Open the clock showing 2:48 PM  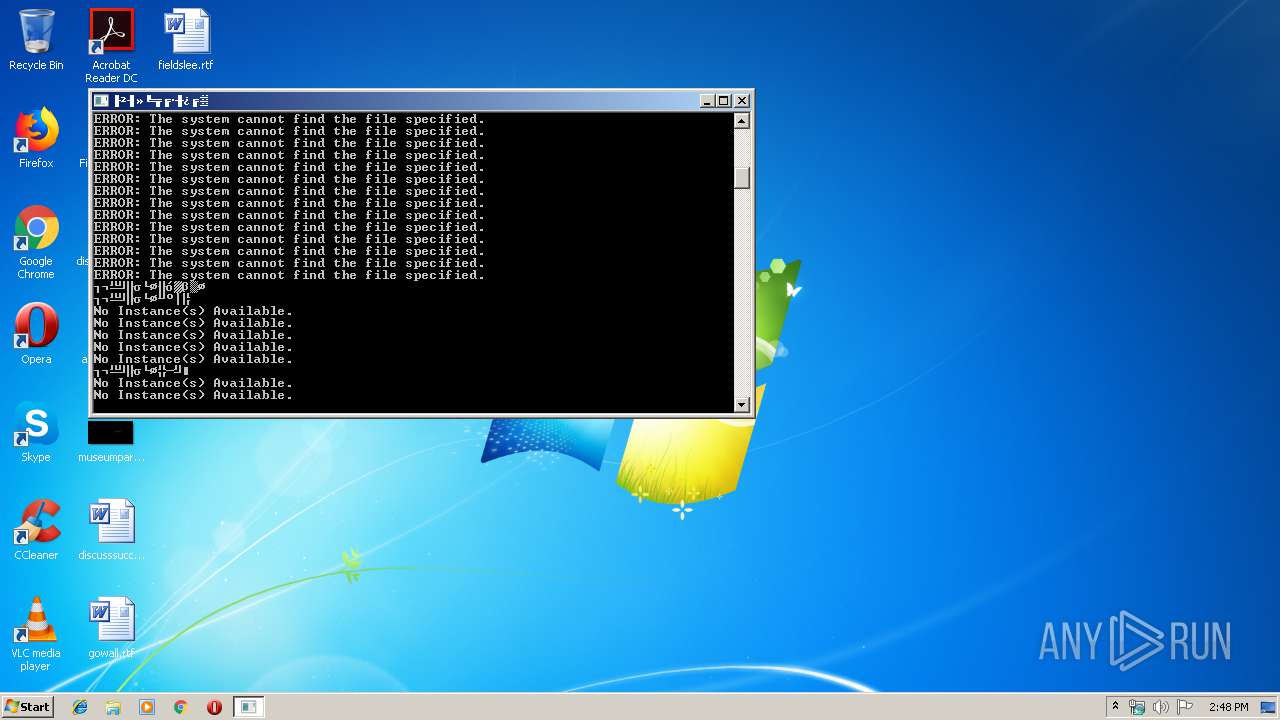[1228, 707]
